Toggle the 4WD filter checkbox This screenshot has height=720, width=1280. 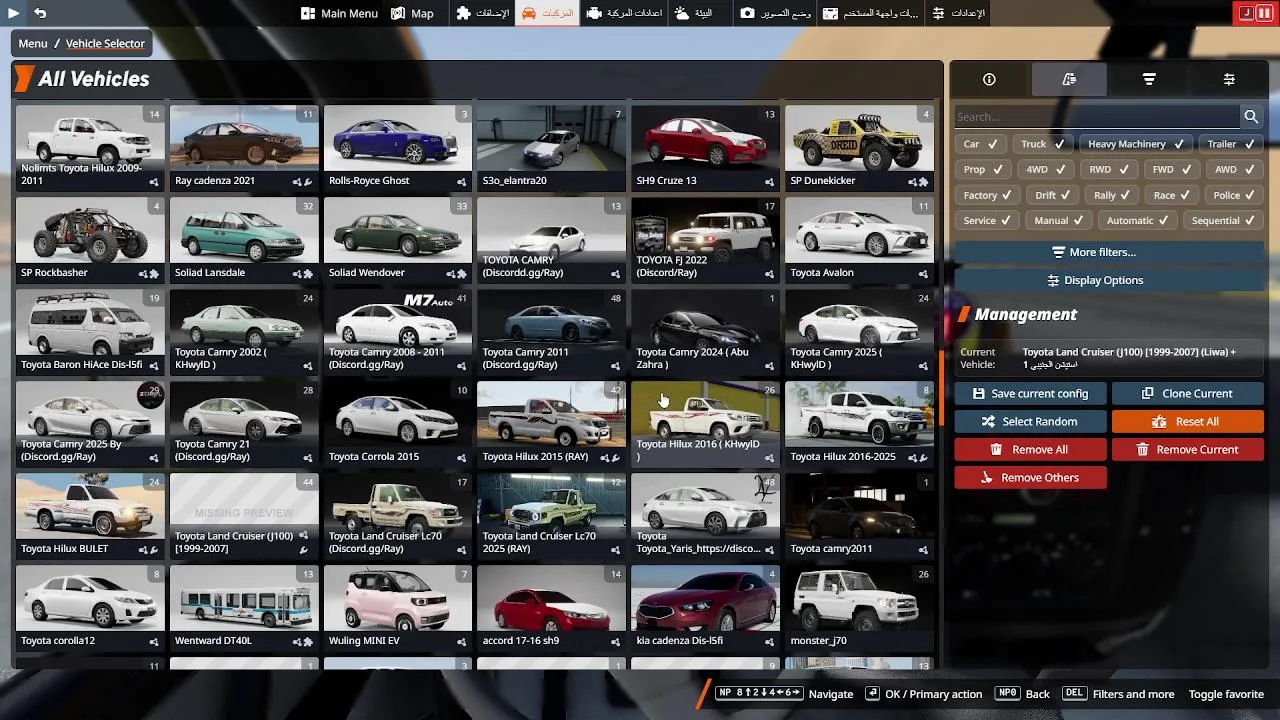click(x=1045, y=170)
